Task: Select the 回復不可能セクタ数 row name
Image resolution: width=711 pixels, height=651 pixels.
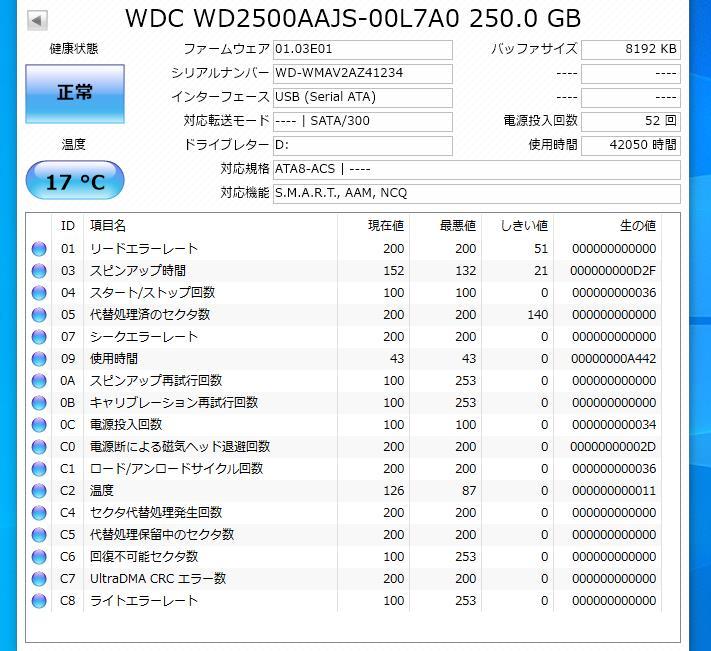Action: pos(144,557)
